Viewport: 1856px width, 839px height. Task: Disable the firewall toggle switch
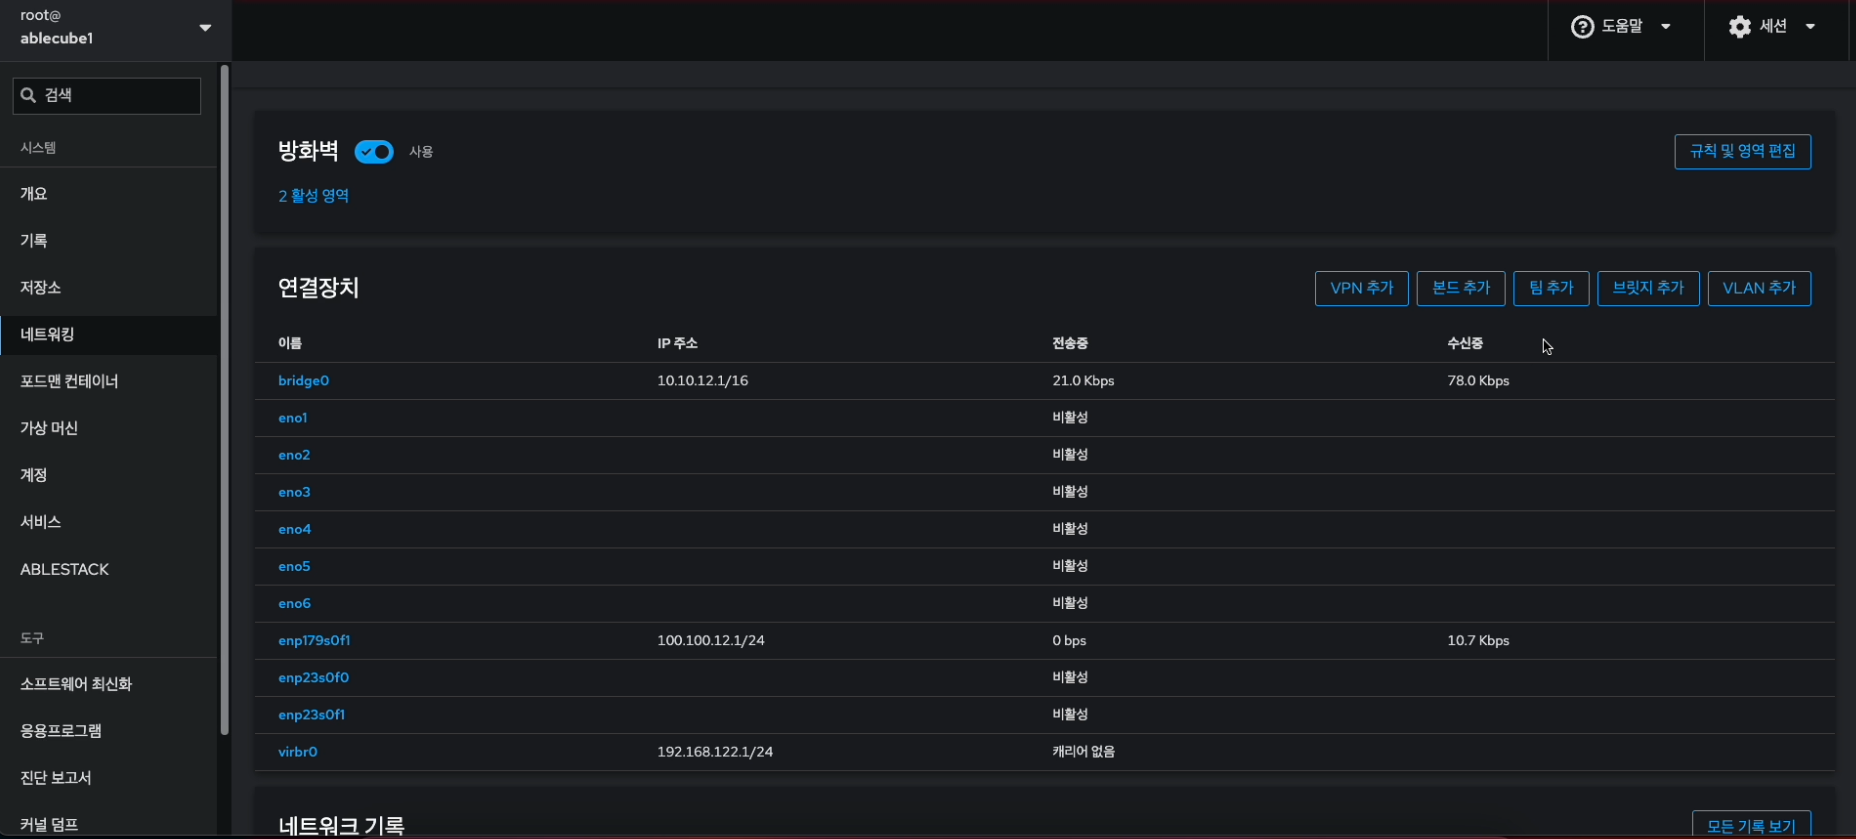[x=374, y=152]
